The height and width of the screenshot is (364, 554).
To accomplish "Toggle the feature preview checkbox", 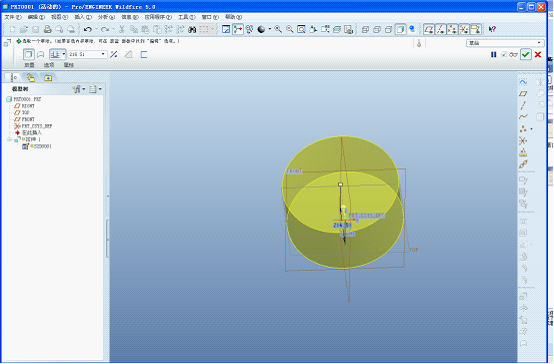I will [x=504, y=54].
